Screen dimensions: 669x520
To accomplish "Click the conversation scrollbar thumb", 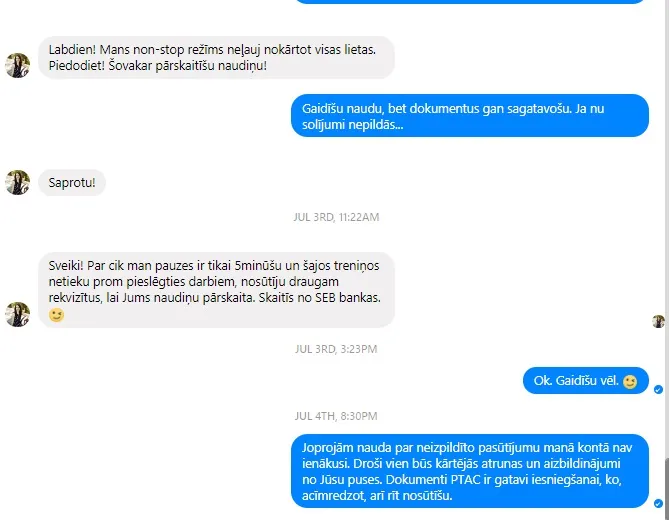I will 666,489.
